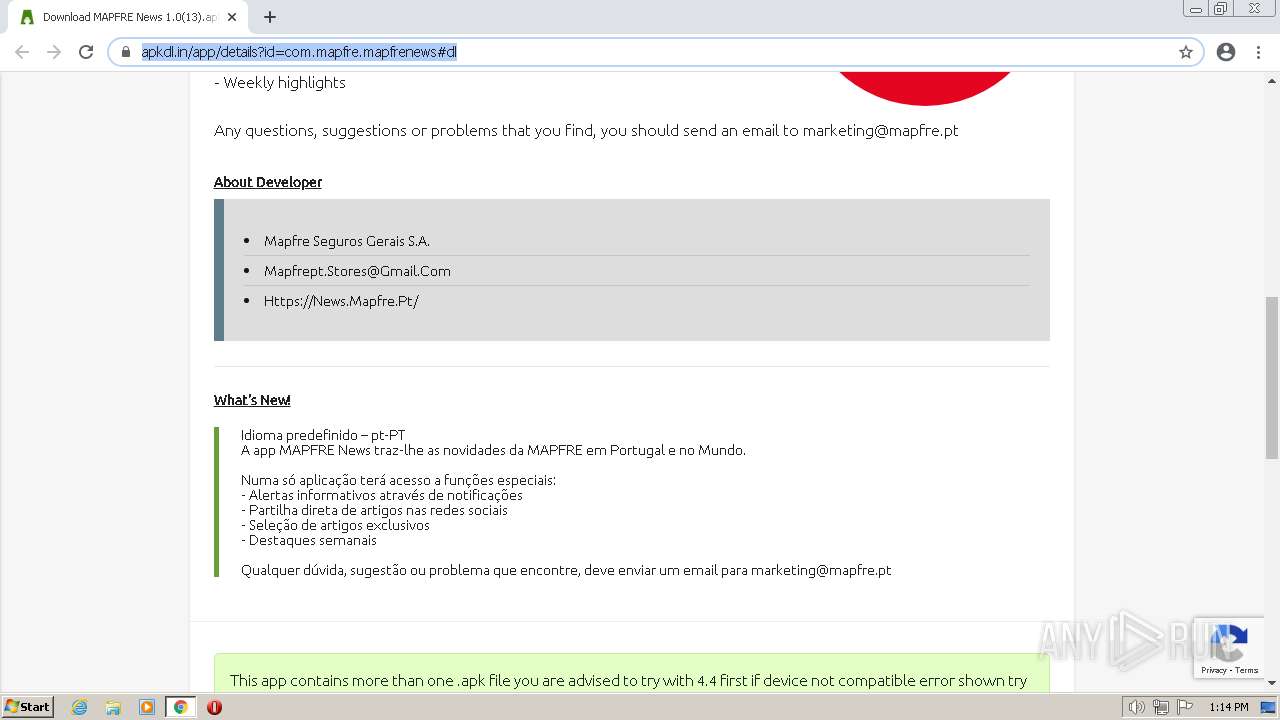1280x720 pixels.
Task: Click the browser forward arrow
Action: click(x=54, y=52)
